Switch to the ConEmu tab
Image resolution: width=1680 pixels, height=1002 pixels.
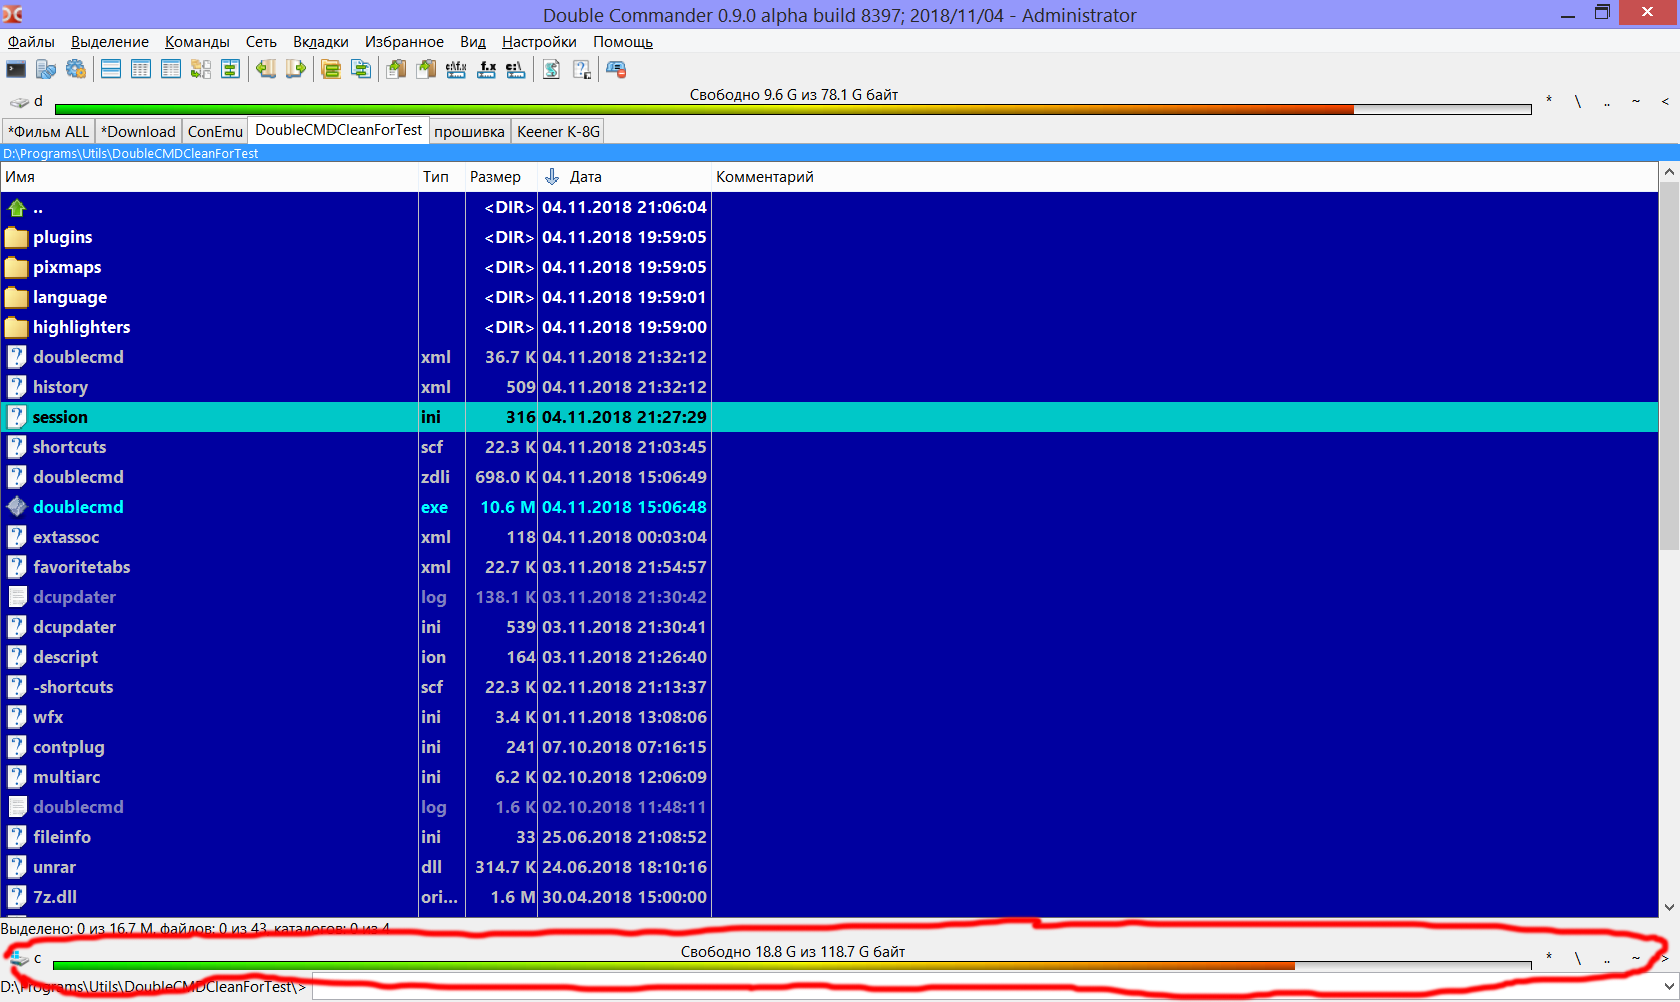click(x=215, y=131)
